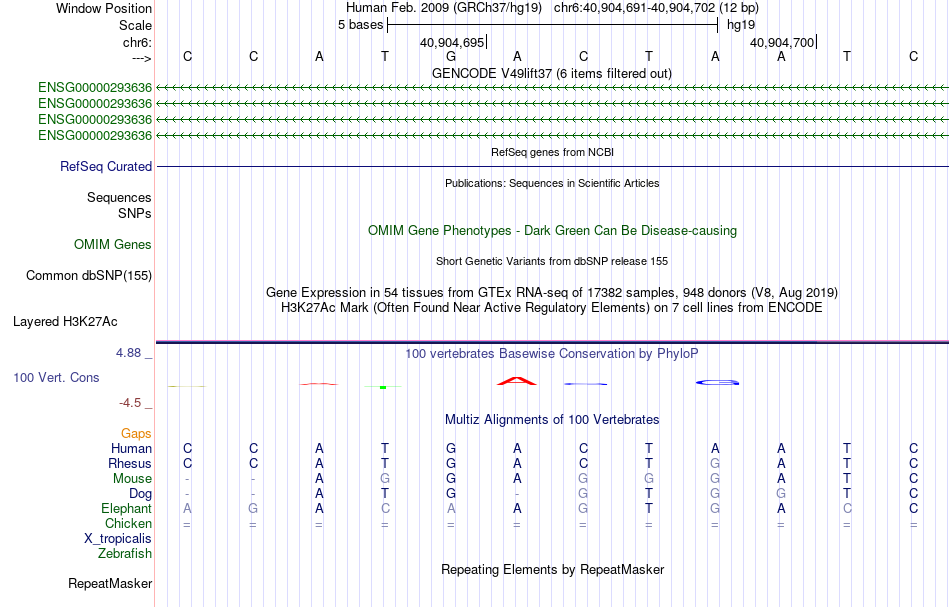Click the 40,904,700 ruler position marker

(x=782, y=42)
